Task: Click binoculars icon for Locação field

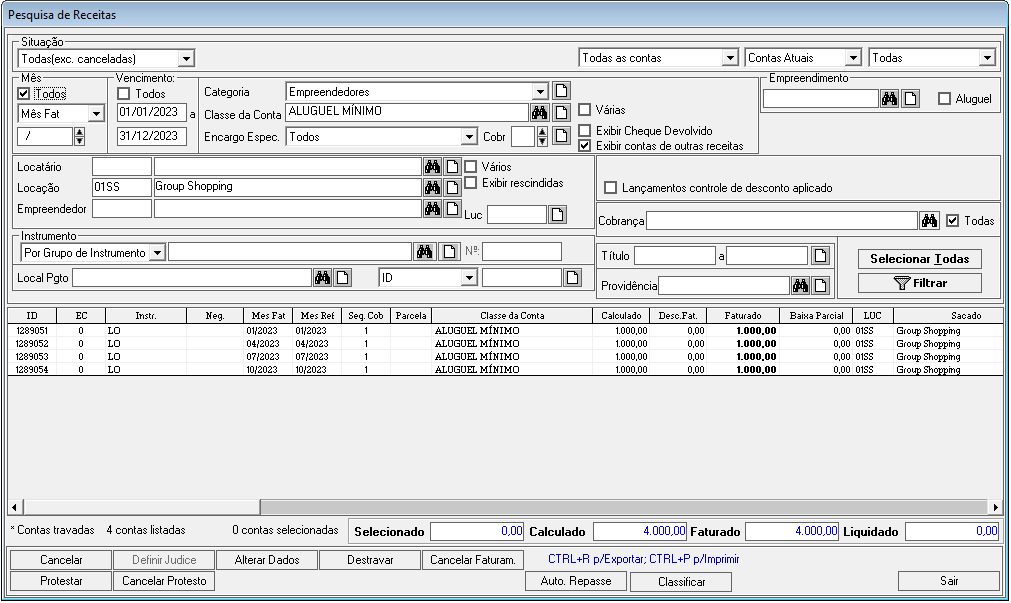Action: 432,187
